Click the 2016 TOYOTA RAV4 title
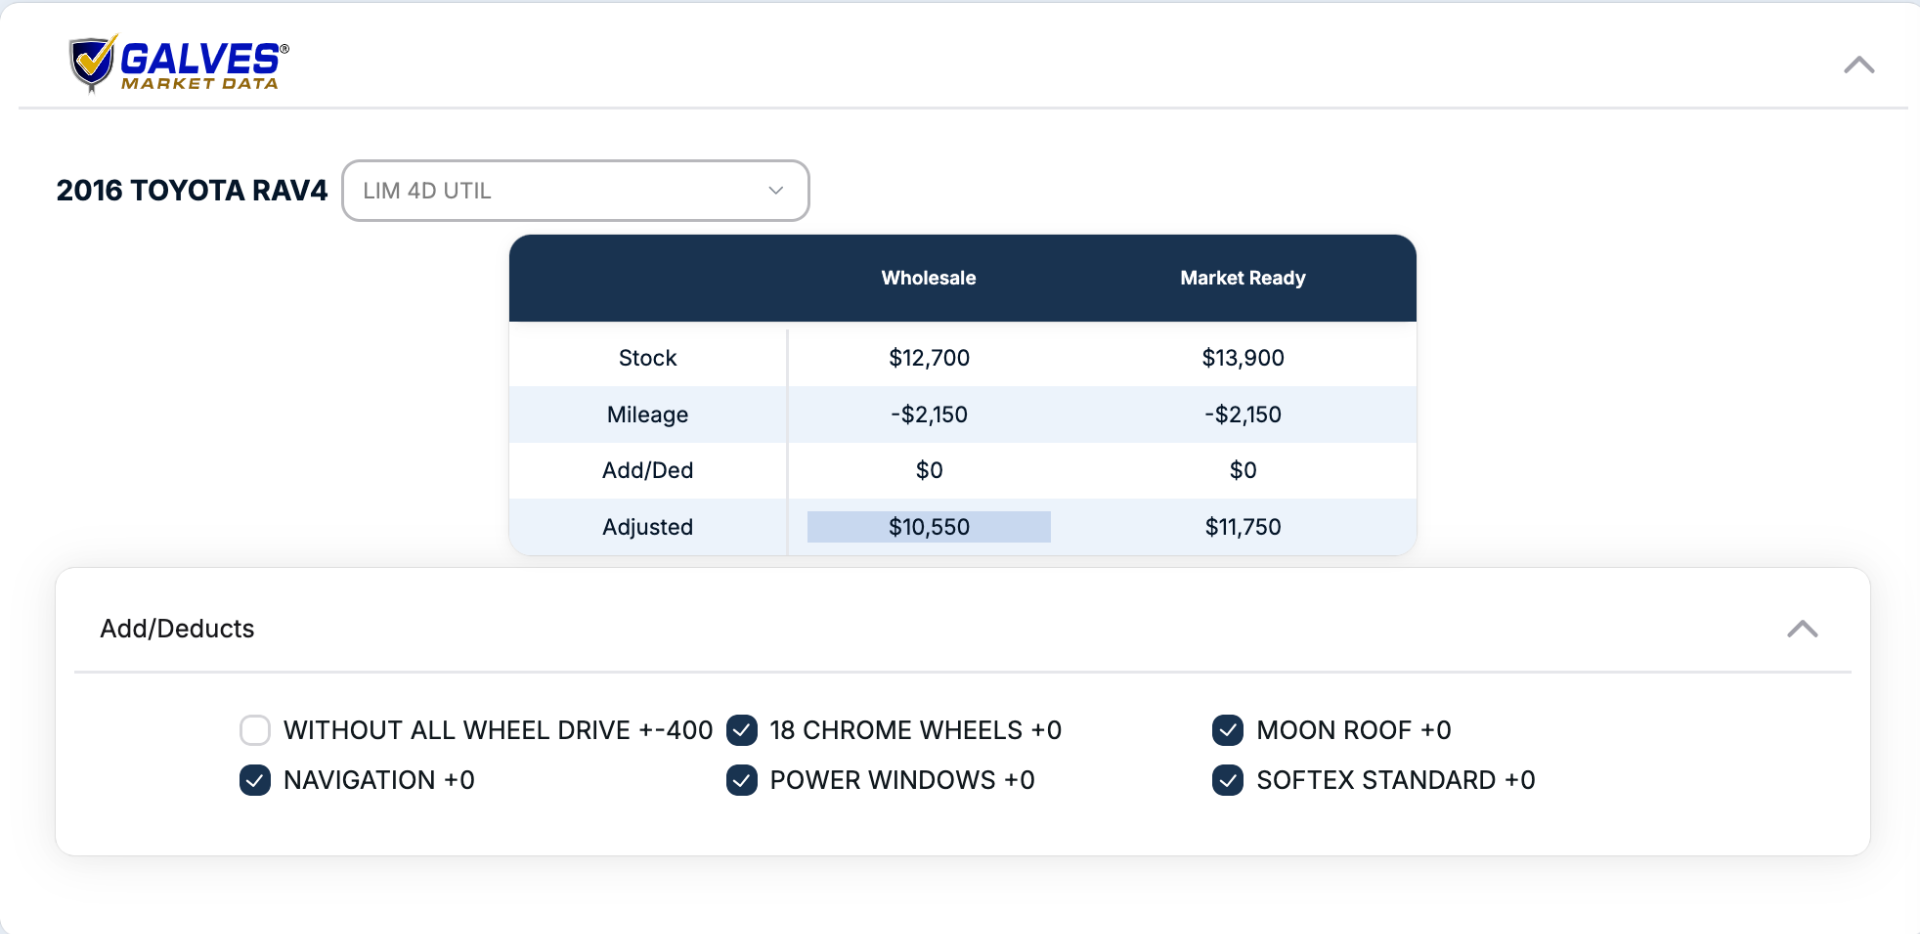The width and height of the screenshot is (1920, 934). pyautogui.click(x=192, y=190)
